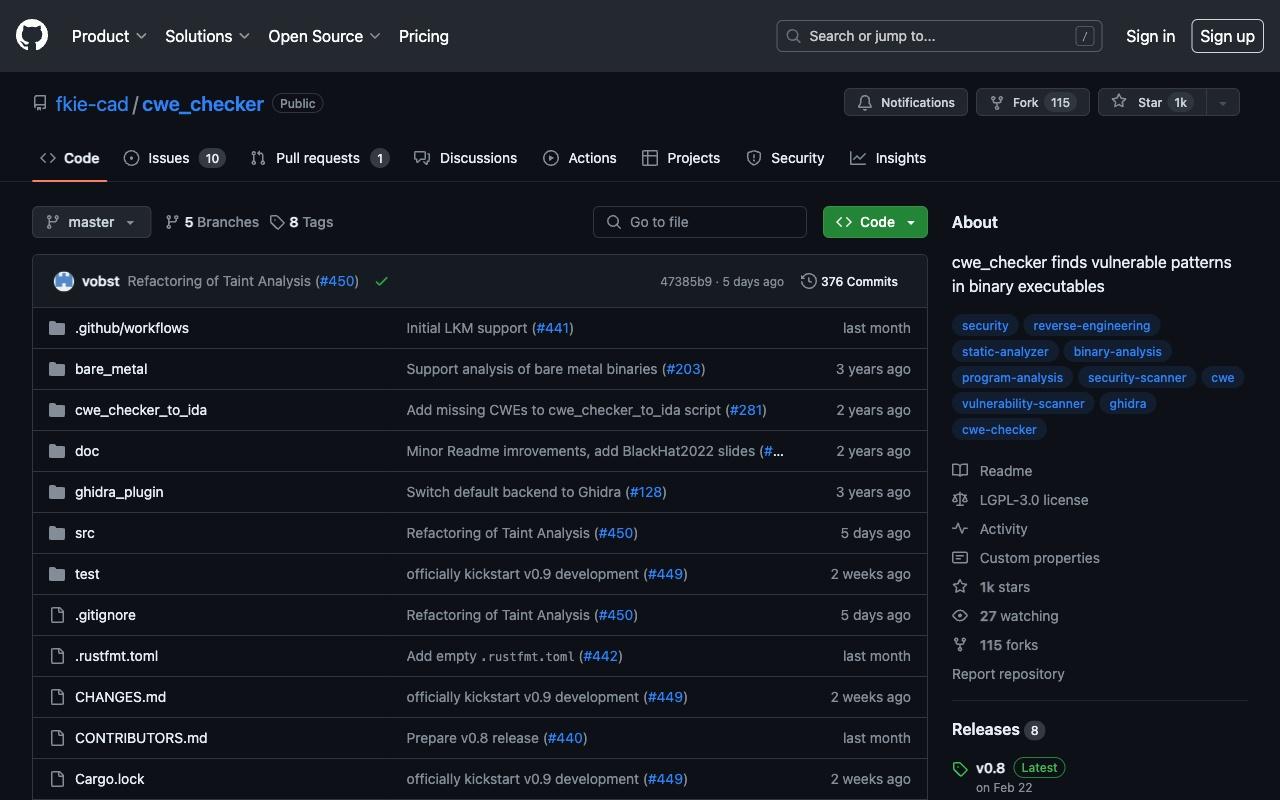
Task: Open the ghidra_plugin folder
Action: point(119,492)
